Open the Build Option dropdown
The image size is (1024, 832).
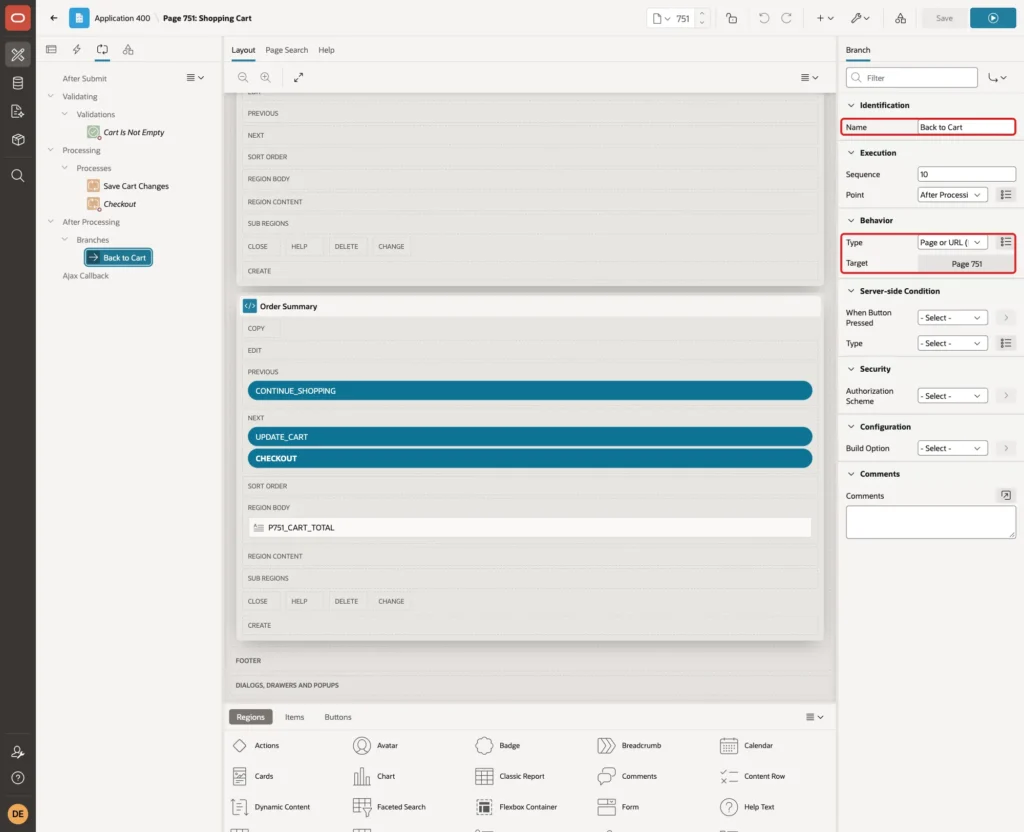952,448
